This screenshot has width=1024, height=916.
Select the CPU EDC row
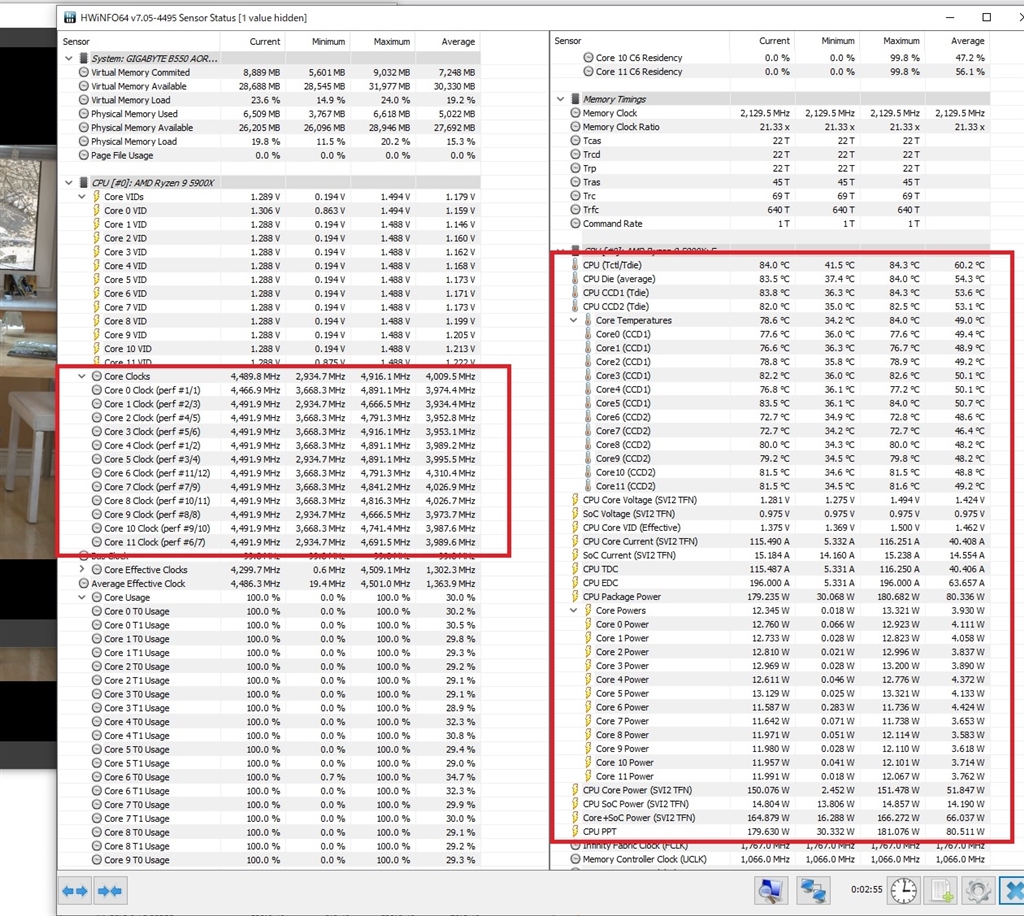click(x=771, y=582)
